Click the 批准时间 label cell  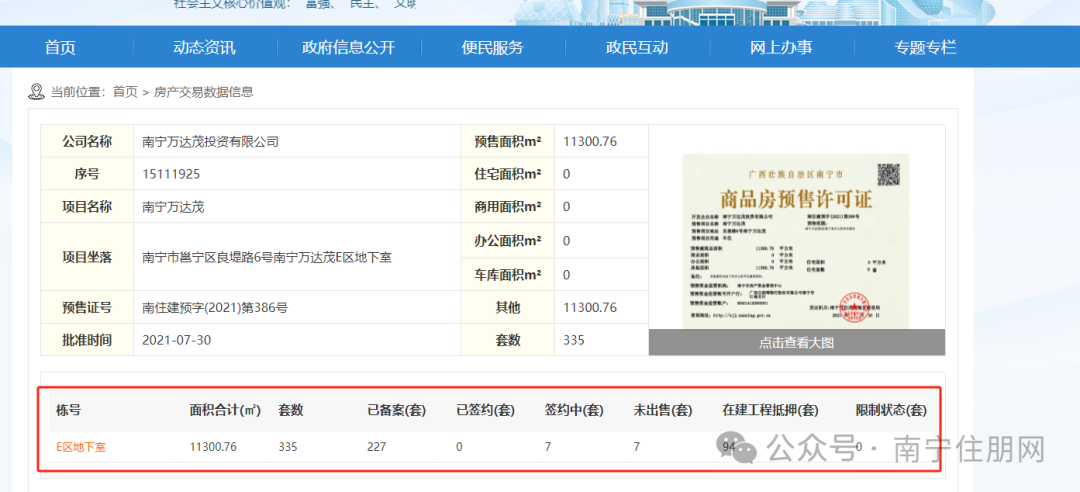[87, 340]
